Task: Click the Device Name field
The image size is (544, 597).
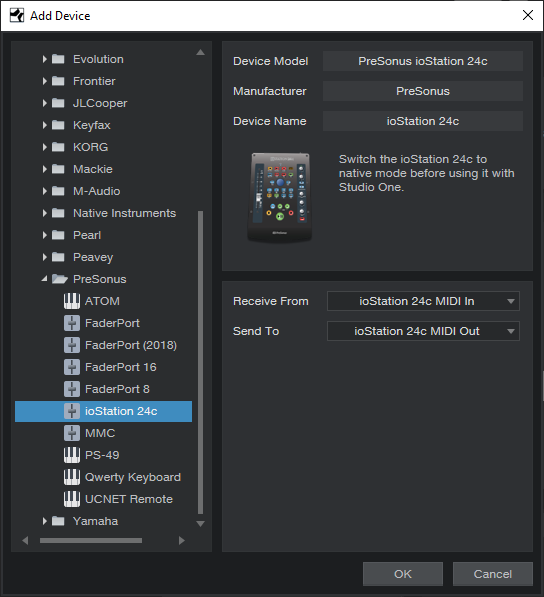Action: (x=423, y=121)
